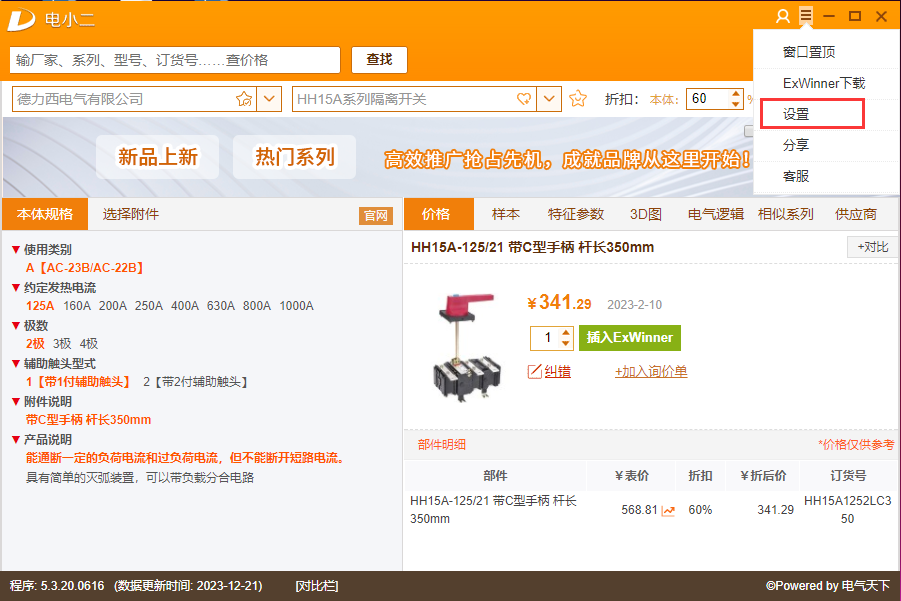This screenshot has width=901, height=601.
Task: Increase the 本体 discount value
Action: pyautogui.click(x=736, y=94)
